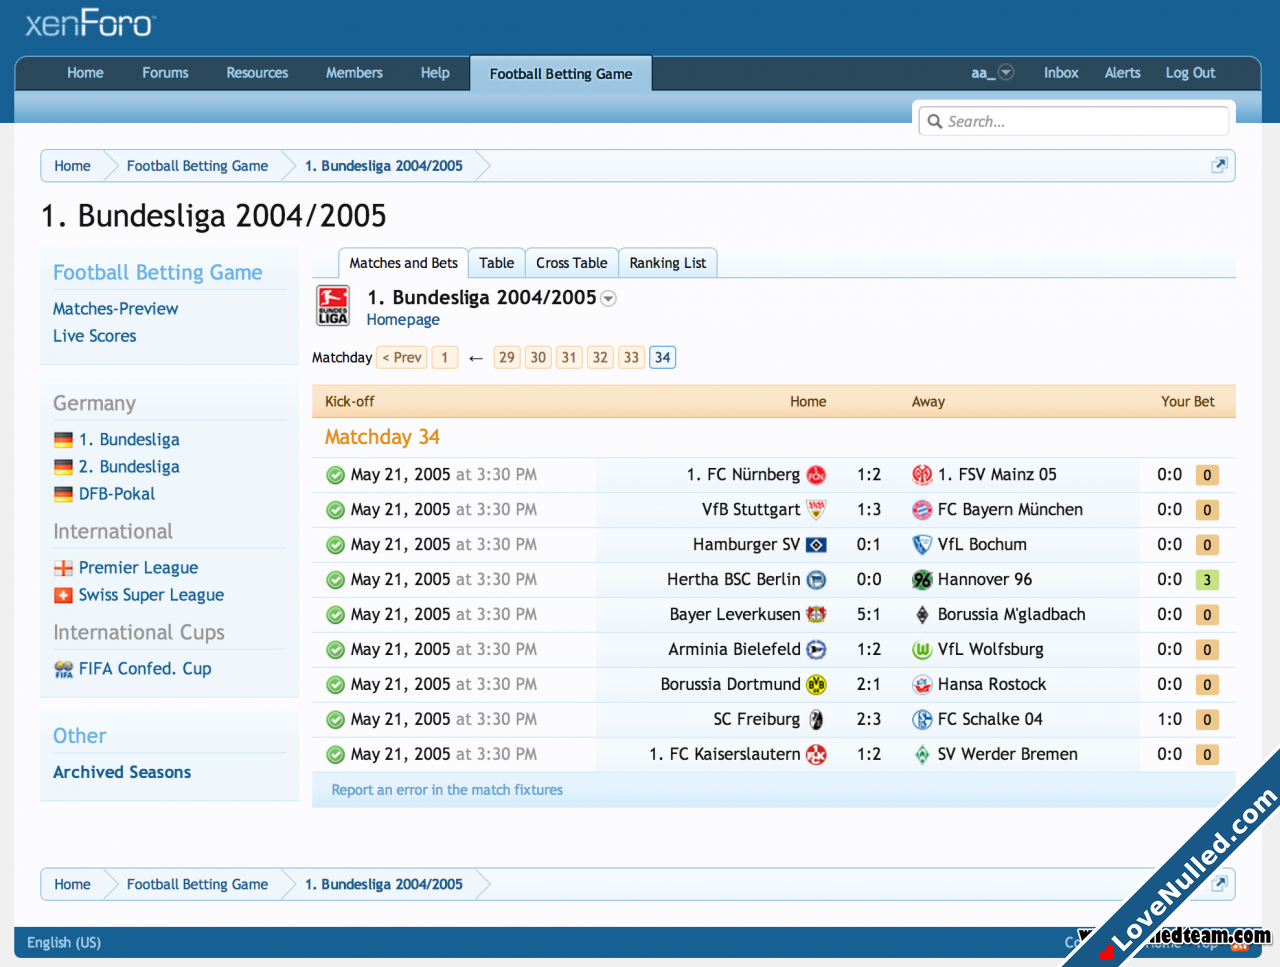Click the Hannover 96 crest
The image size is (1280, 967).
click(922, 580)
